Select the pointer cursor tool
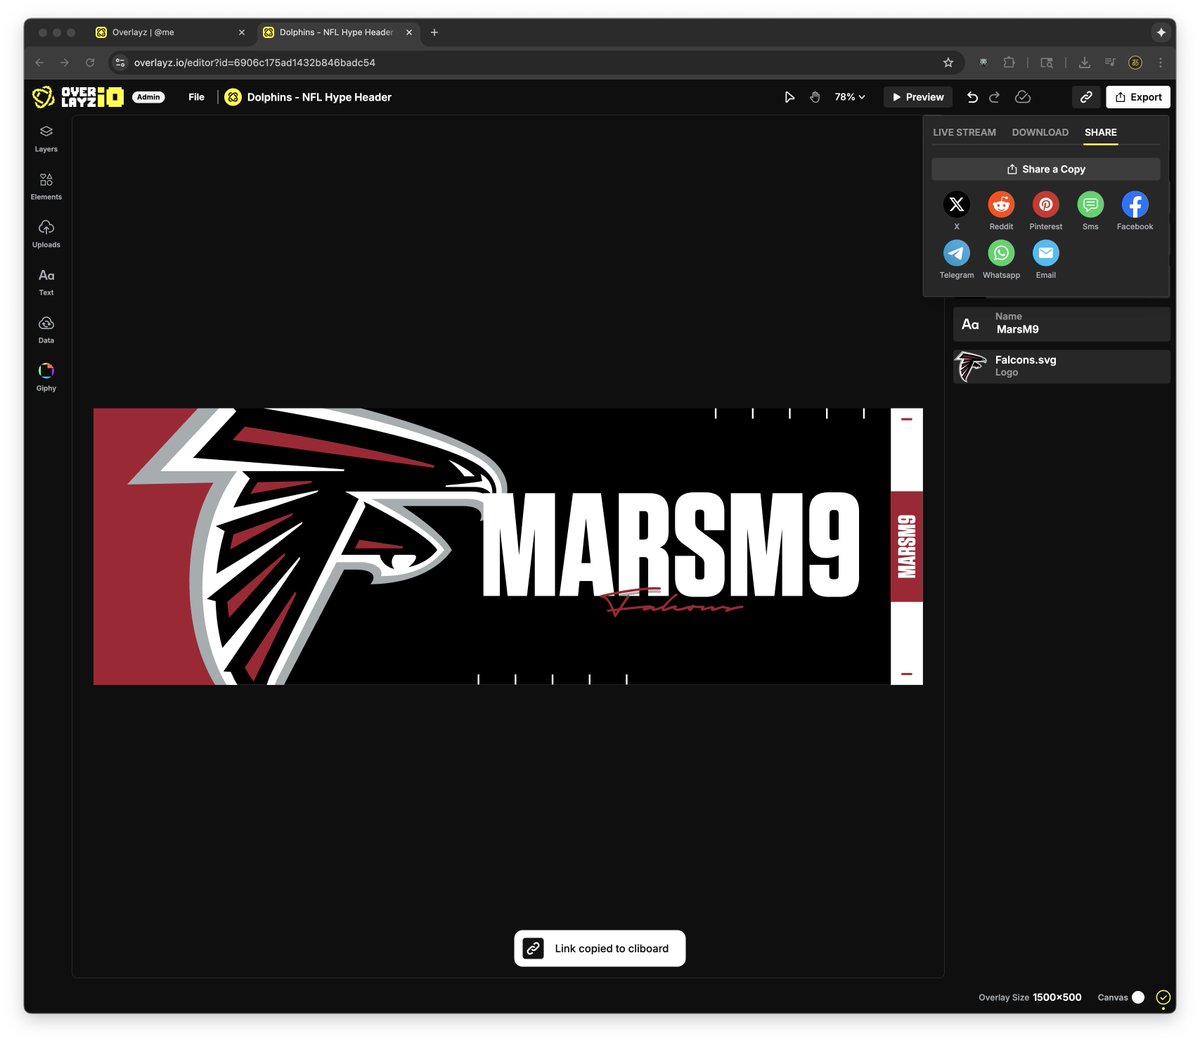This screenshot has width=1200, height=1043. (x=789, y=97)
